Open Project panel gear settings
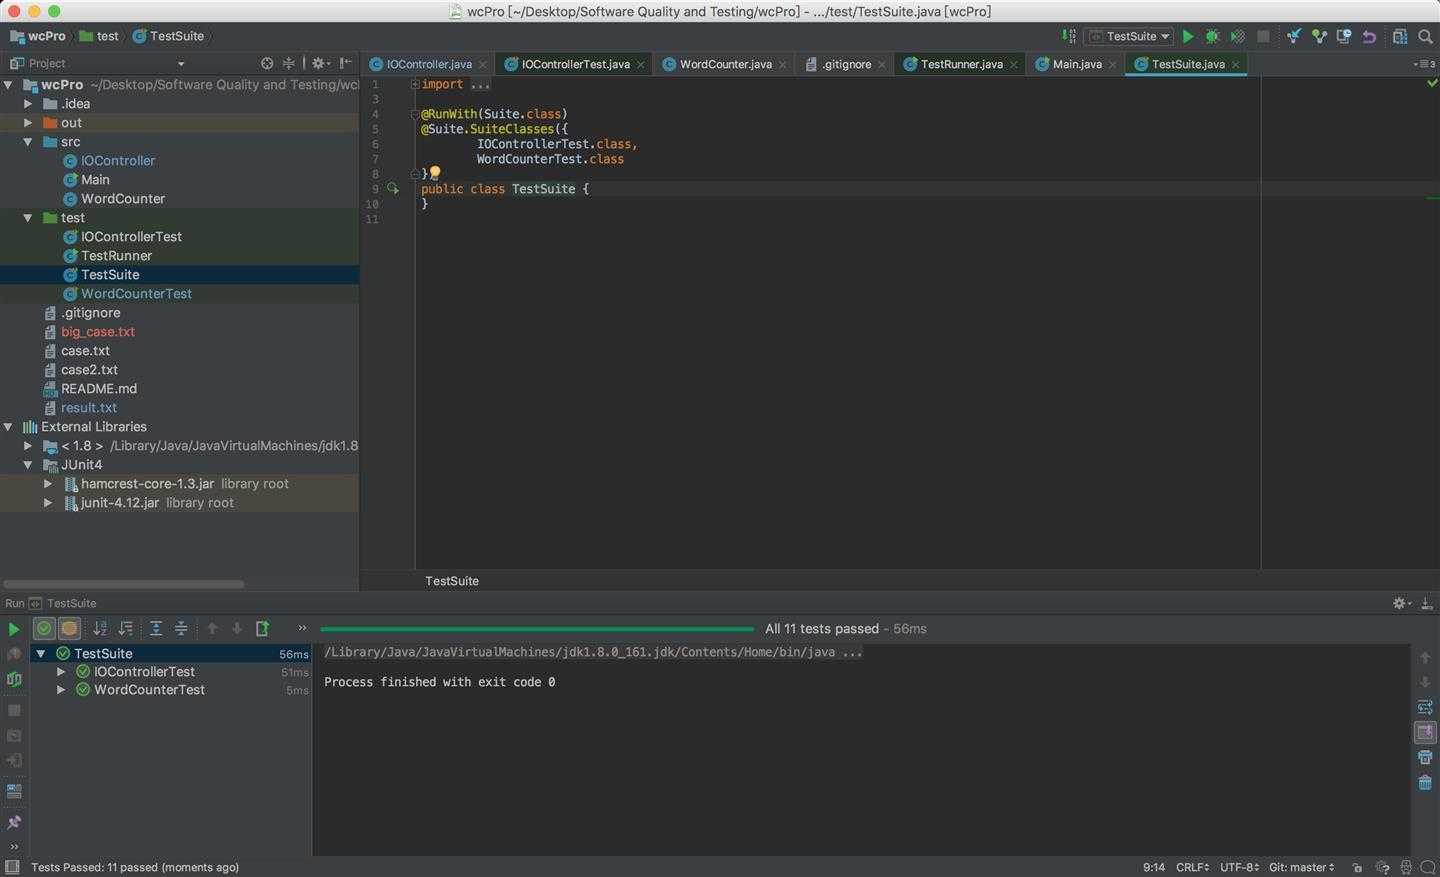Screen dimensions: 1440x877 pos(320,63)
